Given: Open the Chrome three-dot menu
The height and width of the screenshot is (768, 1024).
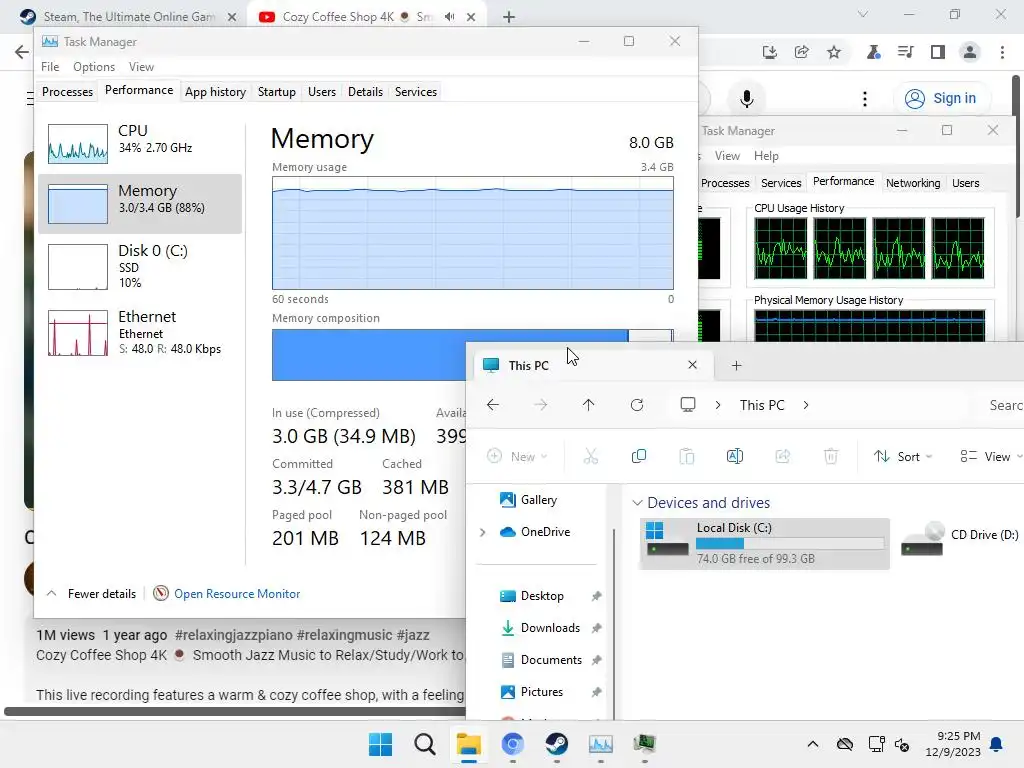Looking at the screenshot, I should coord(1002,52).
